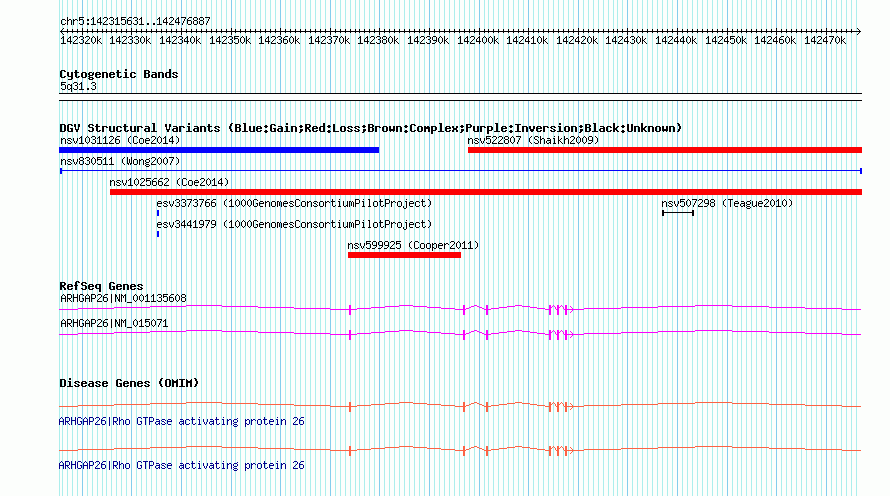This screenshot has height=496, width=890.
Task: Click the RefSeq Genes track heading
Action: coord(101,286)
